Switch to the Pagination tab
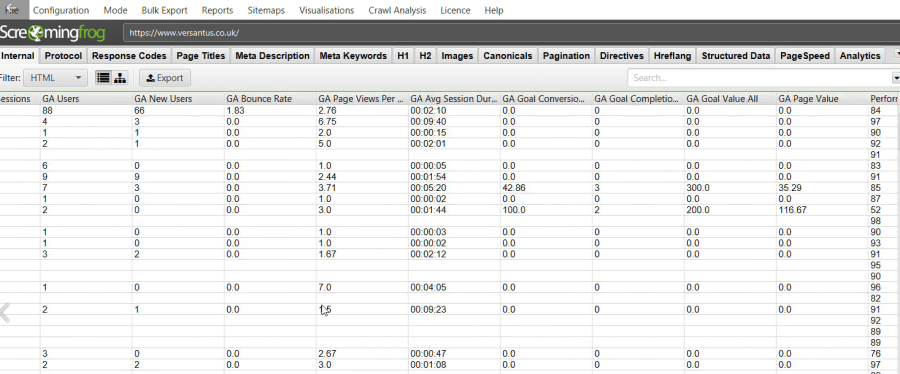 567,56
